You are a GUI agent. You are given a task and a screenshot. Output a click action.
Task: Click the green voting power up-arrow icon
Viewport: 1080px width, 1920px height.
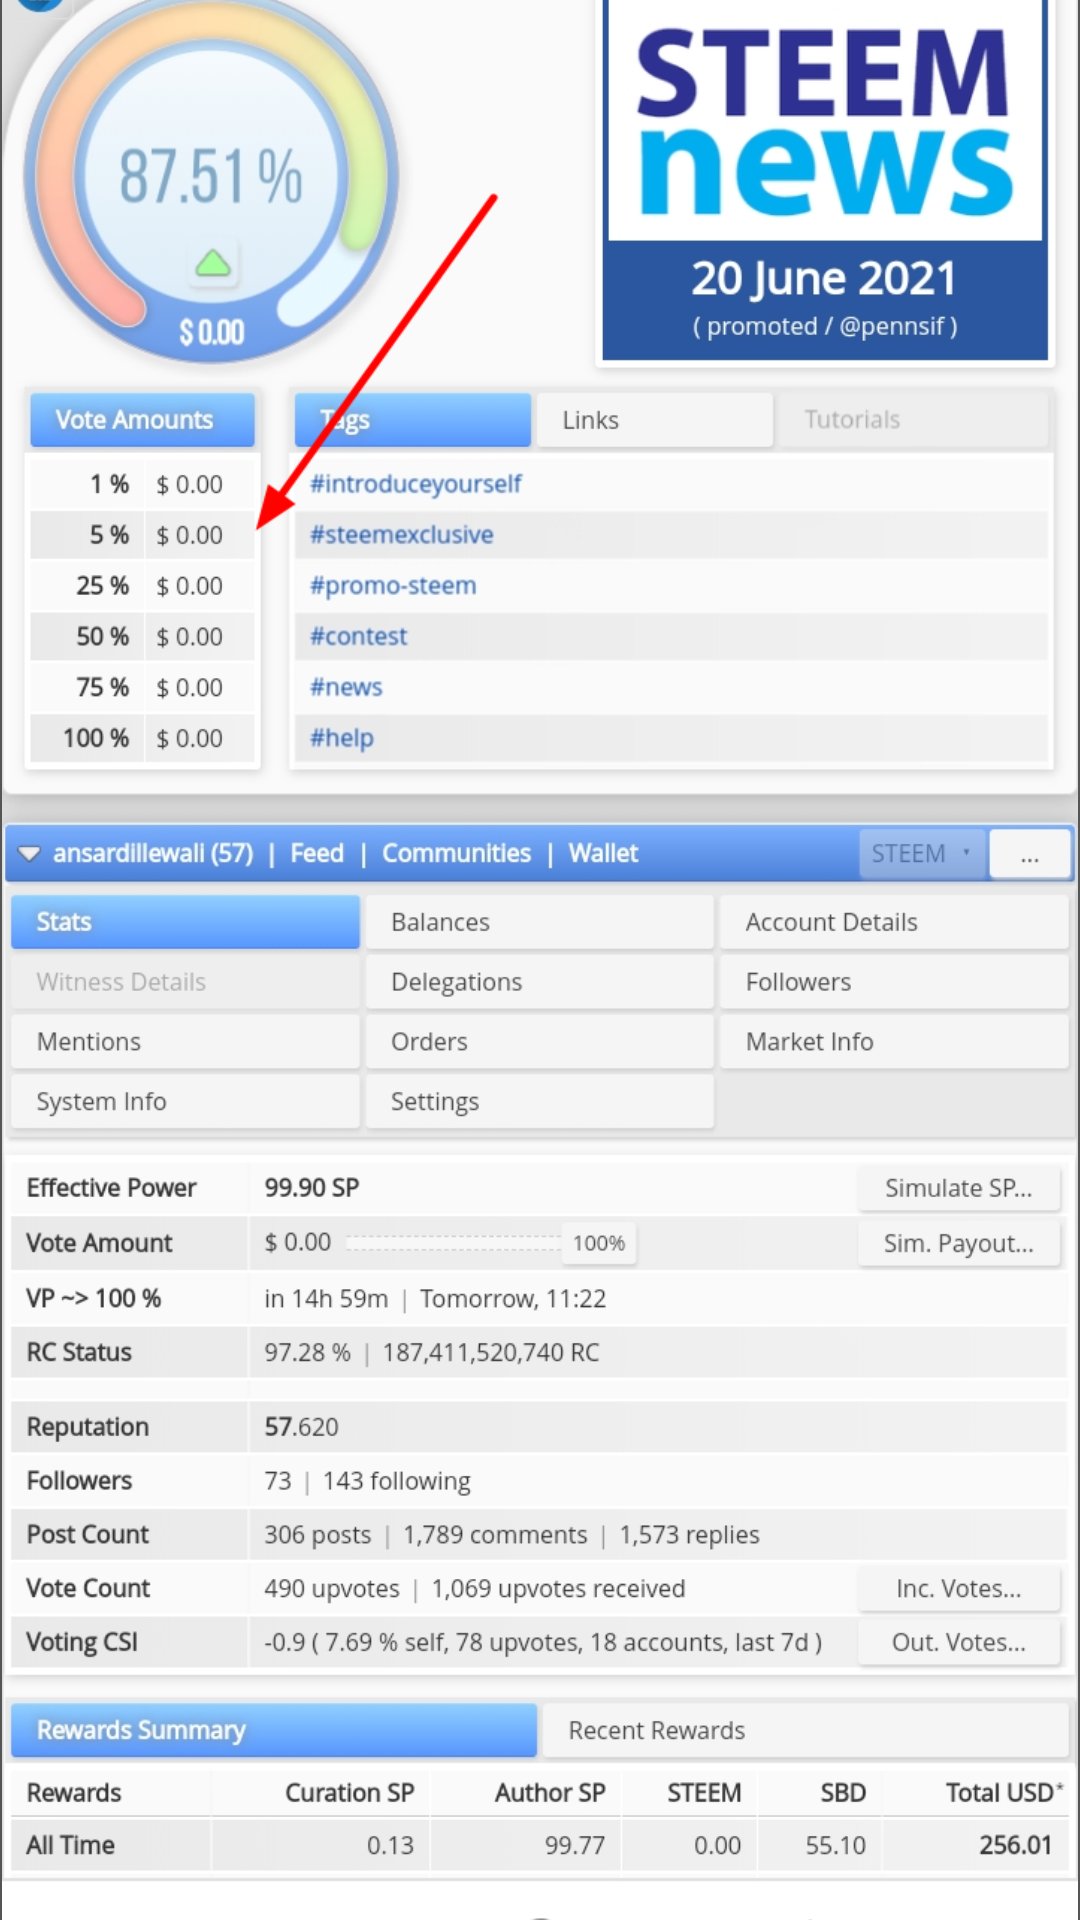click(x=212, y=264)
